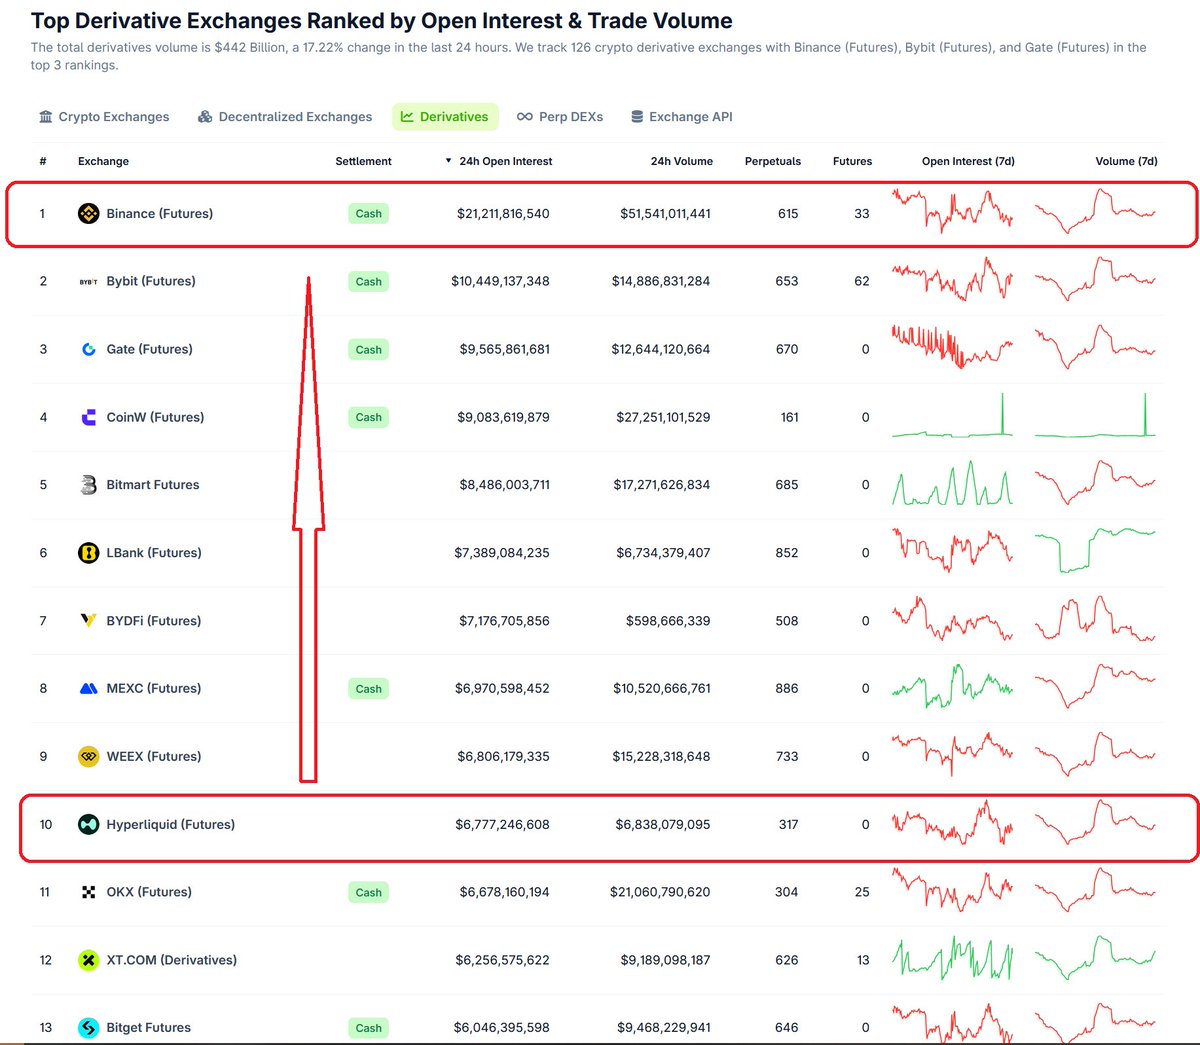Open the Perp DEXs tab
The height and width of the screenshot is (1045, 1200).
560,117
